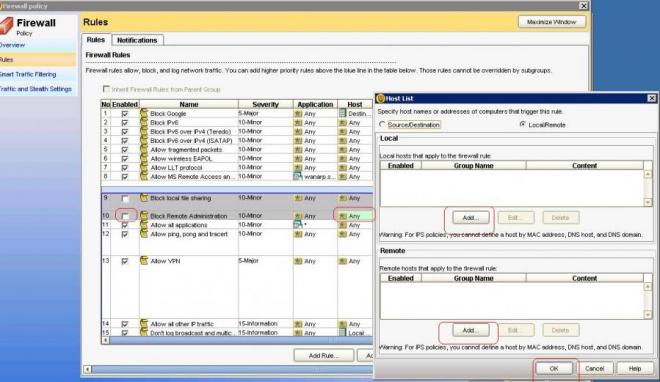Click the application icon in Block Google row
660x382 pixels.
pyautogui.click(x=298, y=114)
